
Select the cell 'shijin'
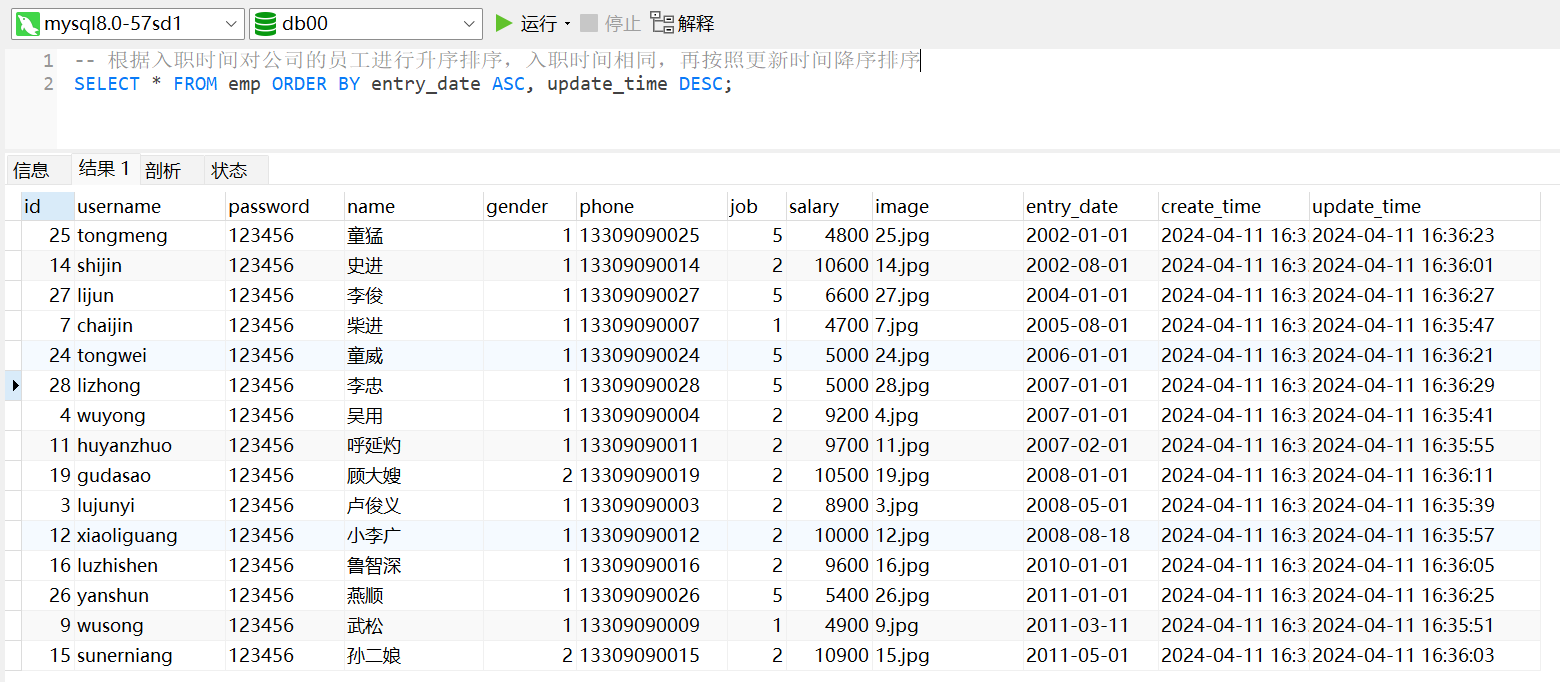(x=150, y=266)
